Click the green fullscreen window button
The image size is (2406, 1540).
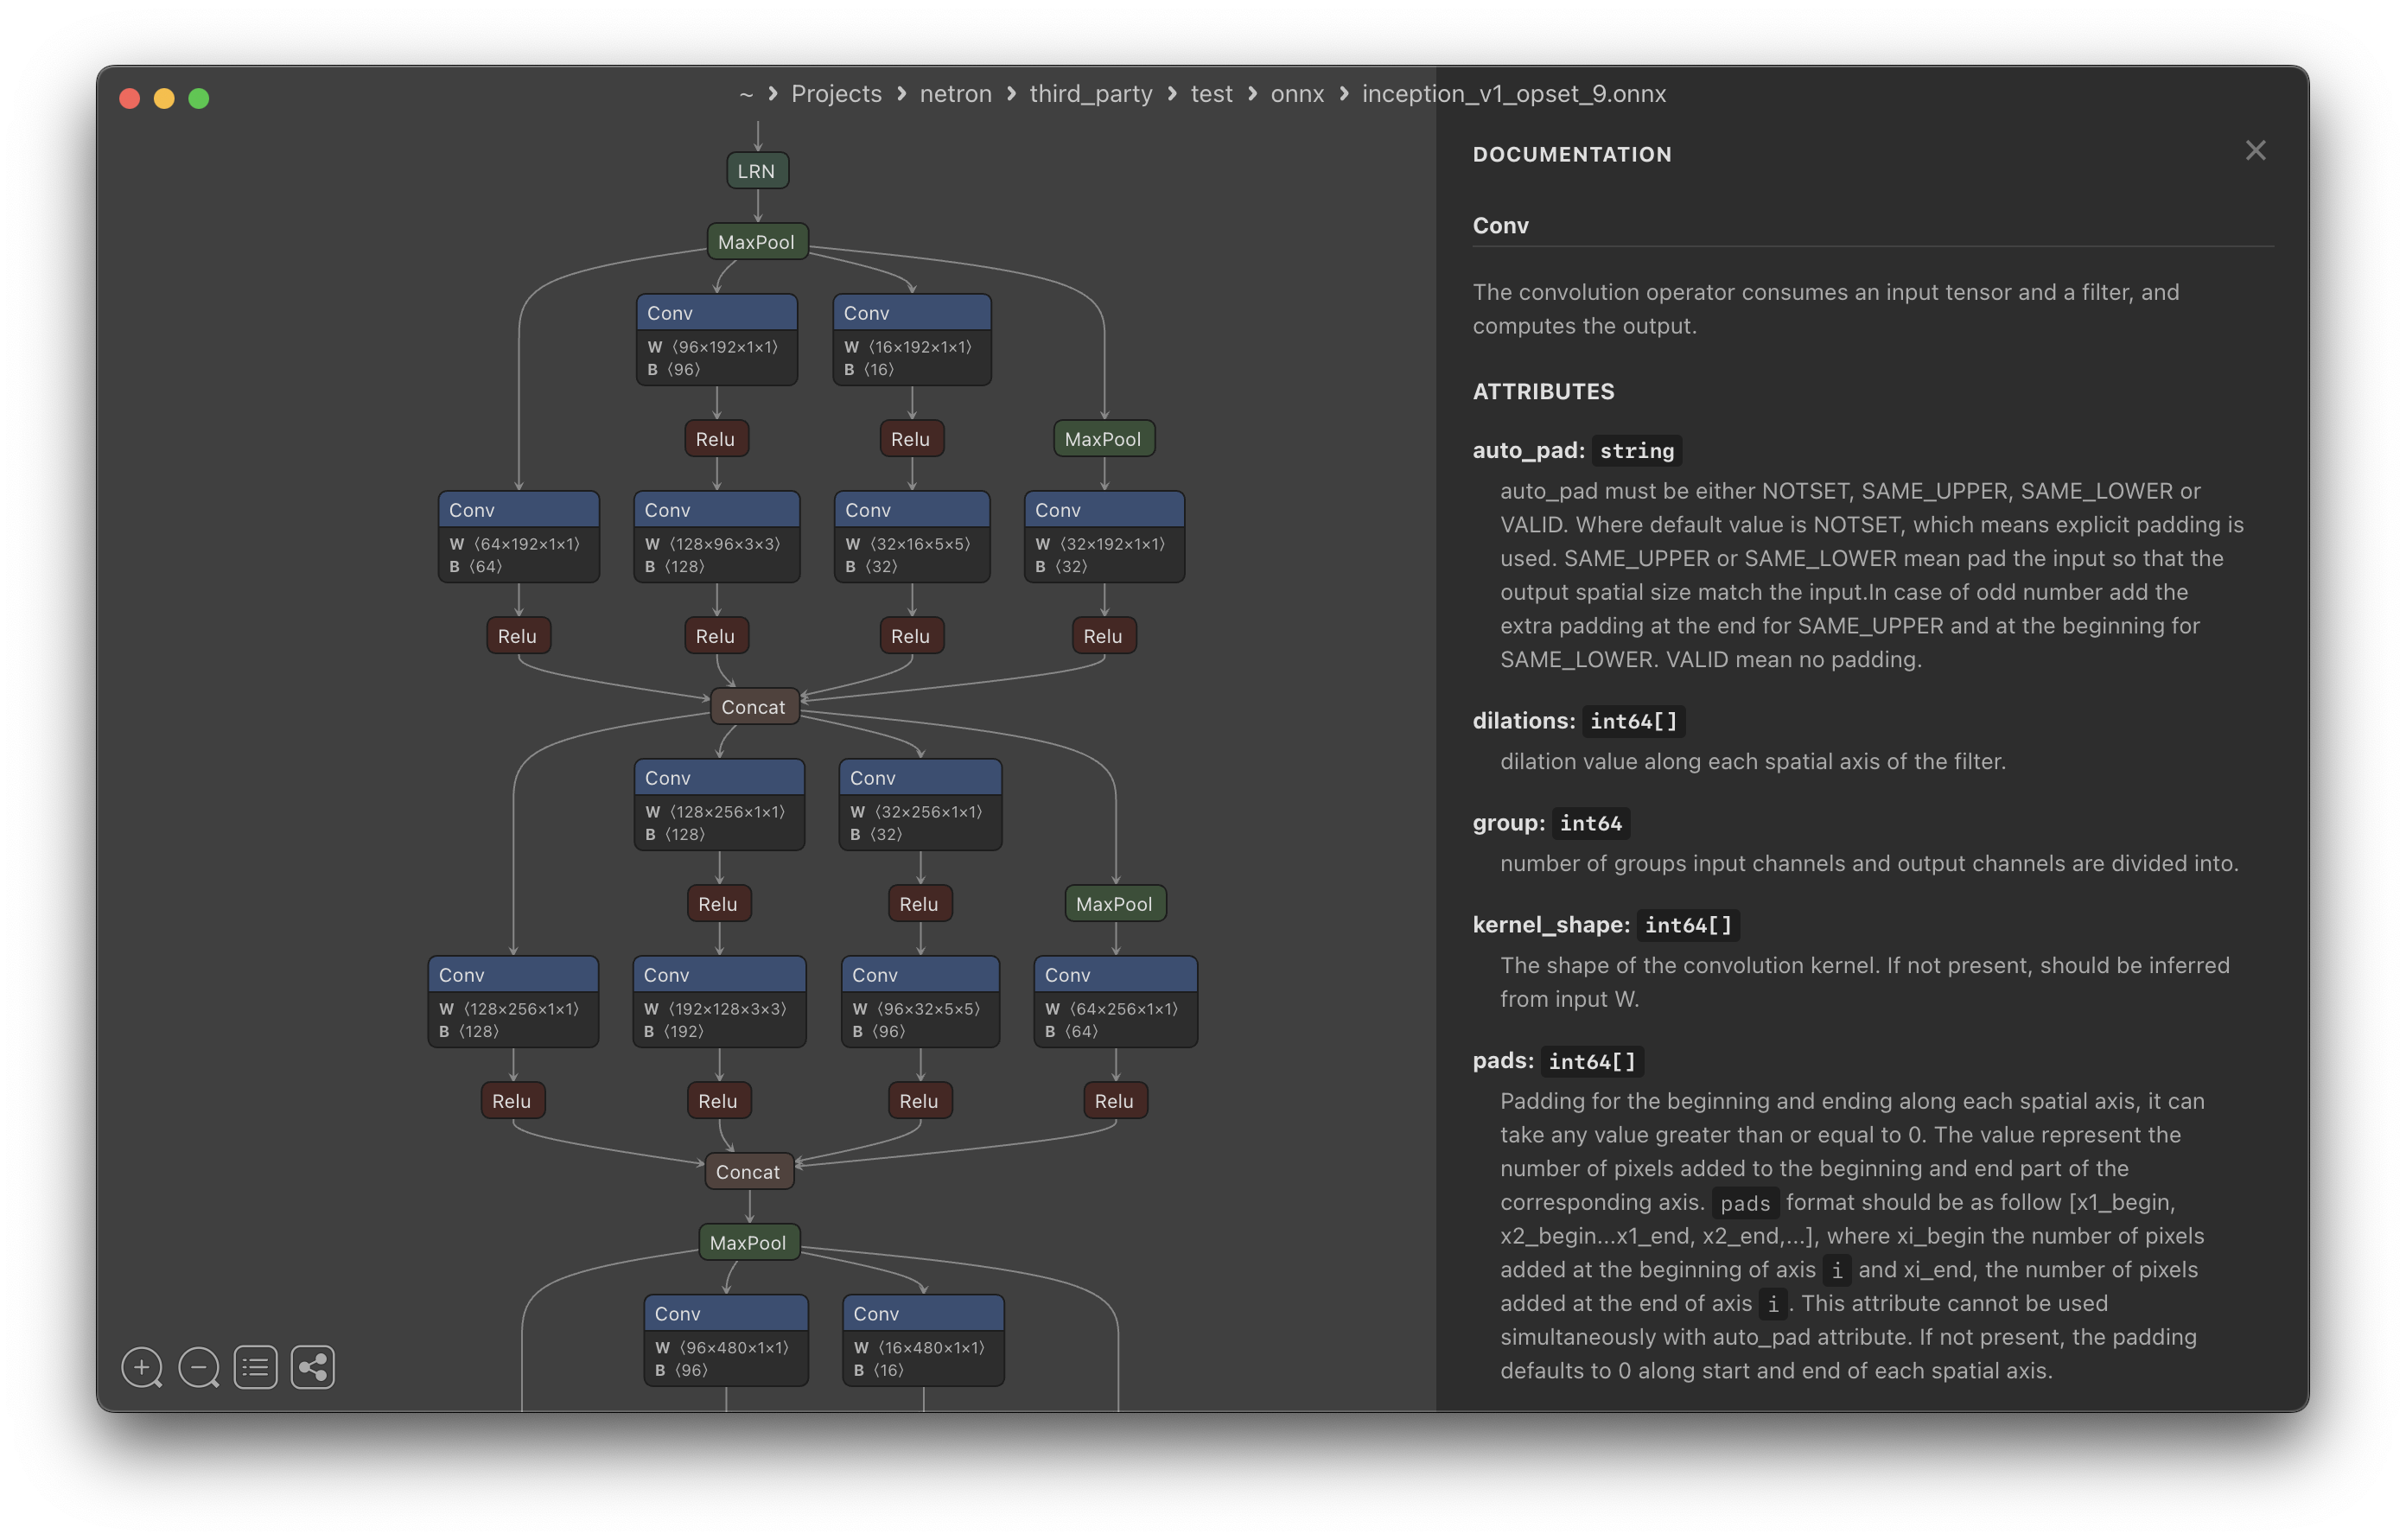pos(199,98)
